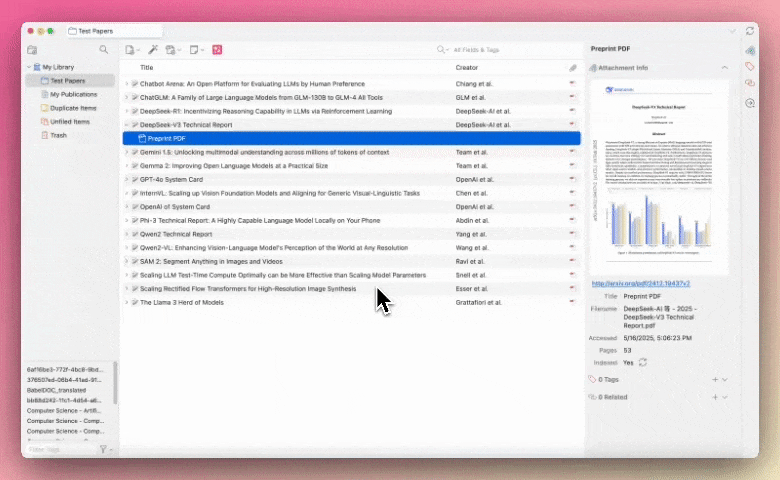Click the Related icon in side navigation
The height and width of the screenshot is (480, 780).
(x=750, y=83)
